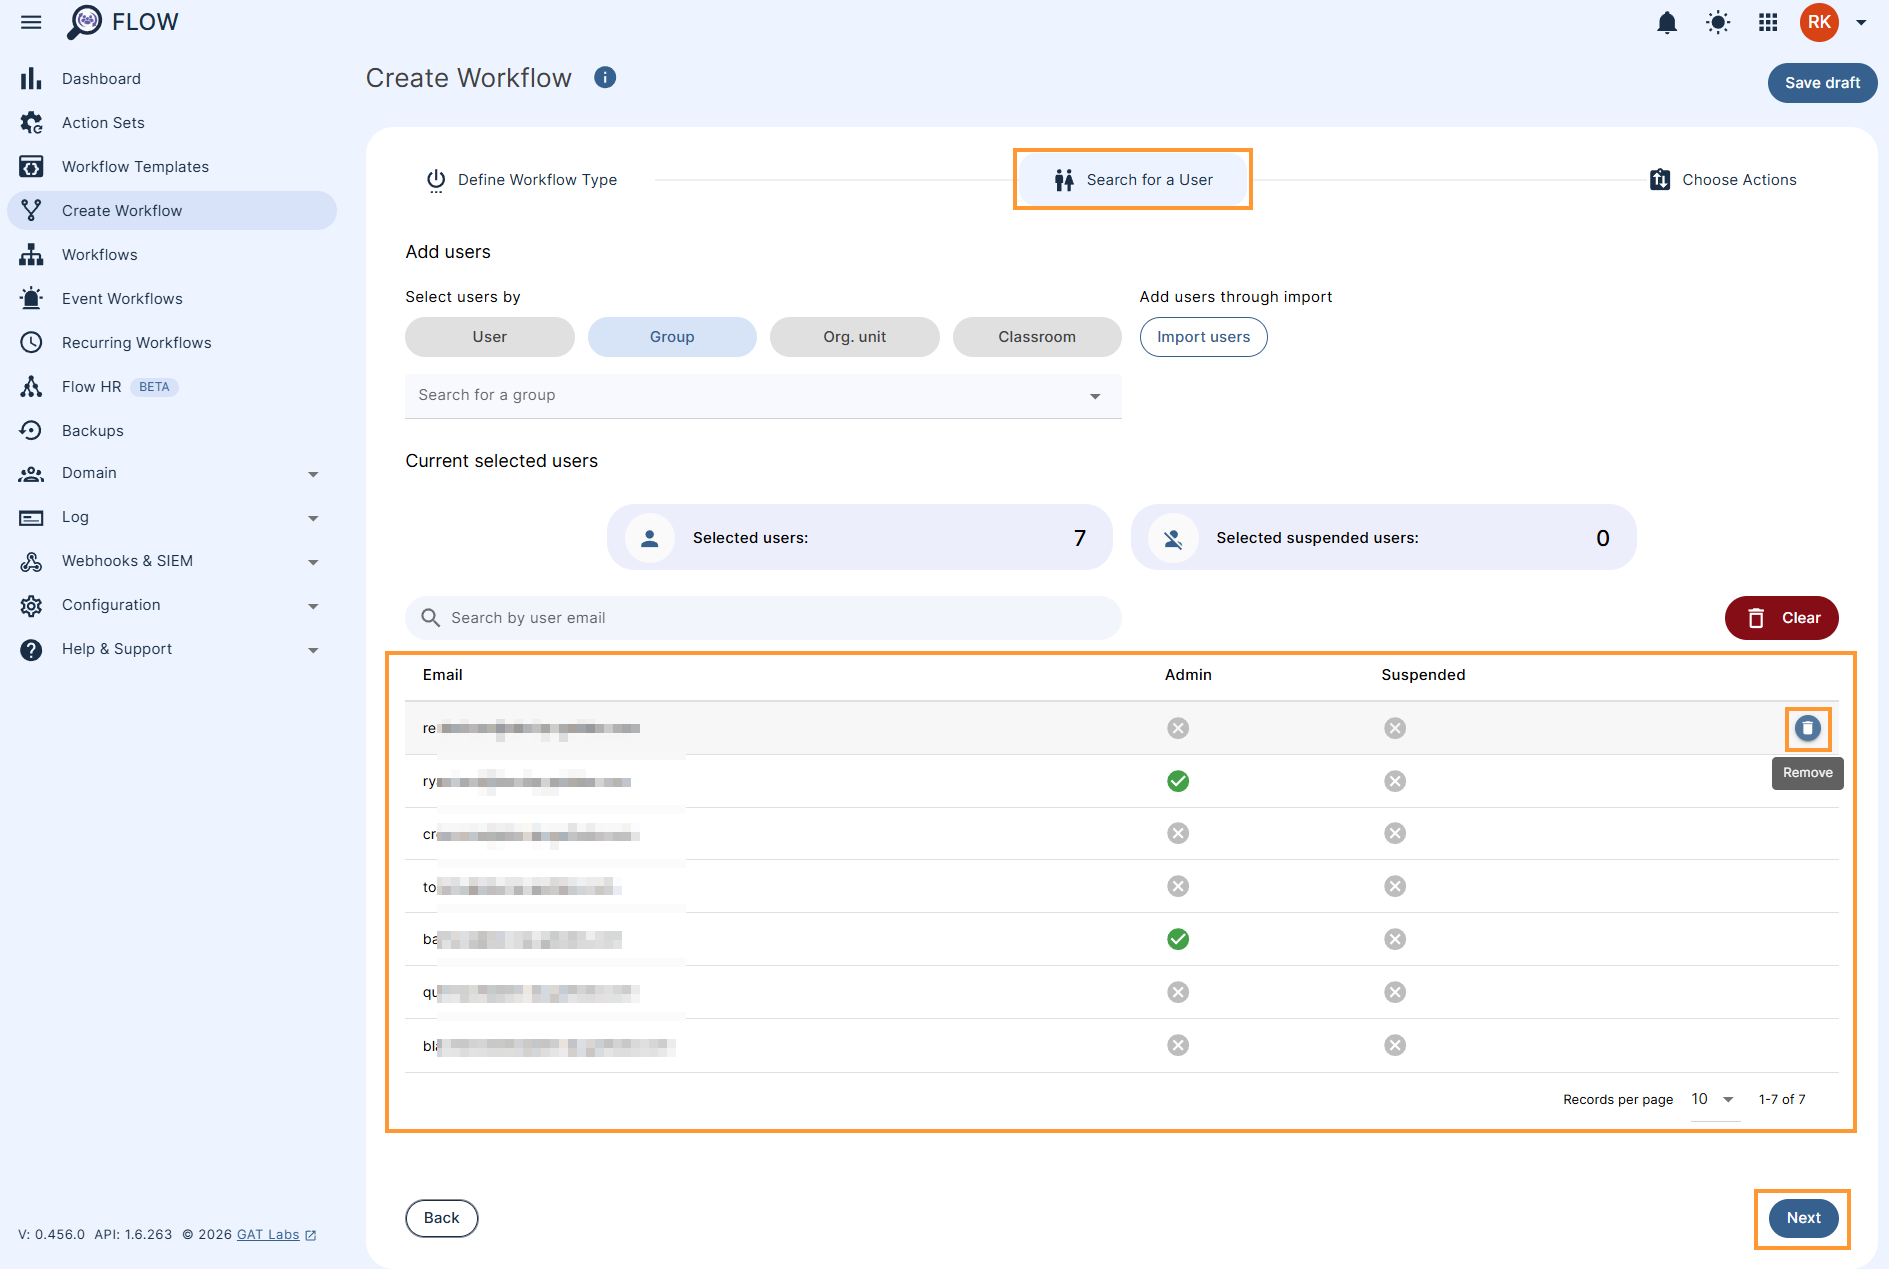Click the Recurring Workflows clock icon
This screenshot has width=1889, height=1269.
[x=31, y=342]
